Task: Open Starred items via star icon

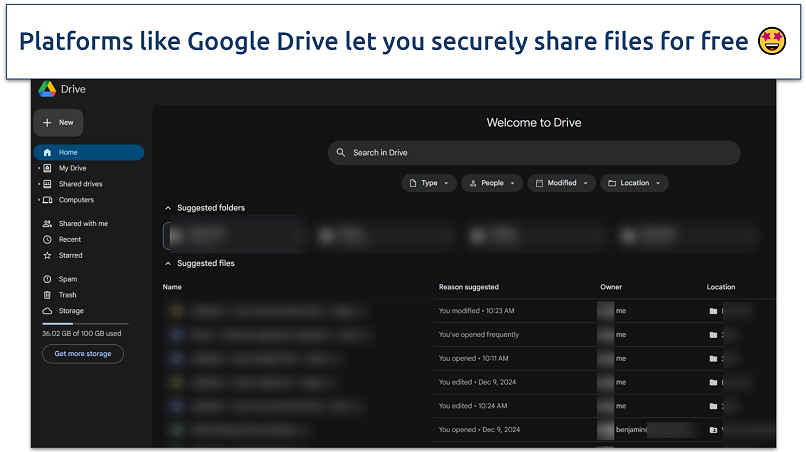Action: [47, 256]
